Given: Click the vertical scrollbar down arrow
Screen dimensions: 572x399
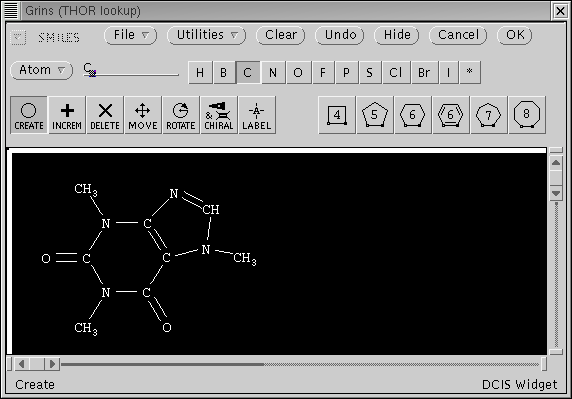Looking at the screenshot, I should pos(556,193).
